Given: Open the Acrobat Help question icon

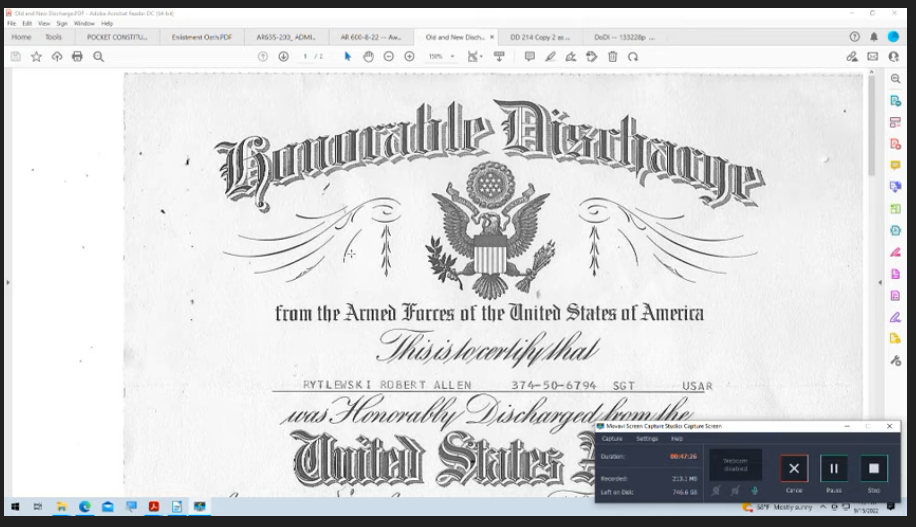Looking at the screenshot, I should pyautogui.click(x=855, y=37).
